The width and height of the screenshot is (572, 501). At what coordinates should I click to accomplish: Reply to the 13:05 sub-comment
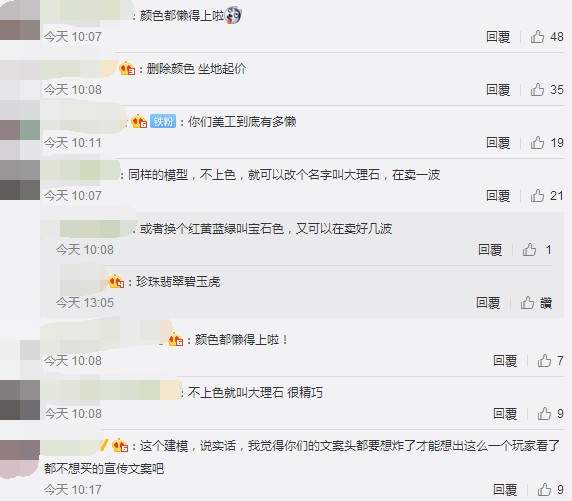click(x=488, y=302)
